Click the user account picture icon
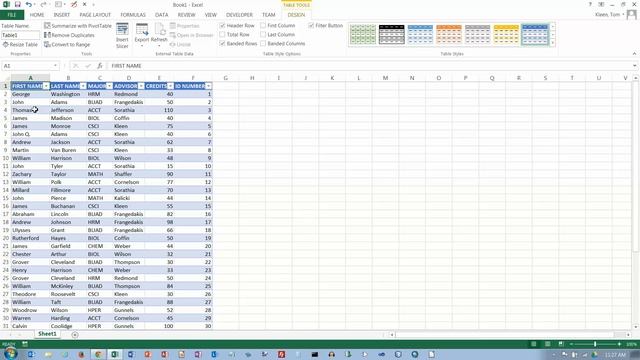The width and height of the screenshot is (640, 360). coord(631,15)
